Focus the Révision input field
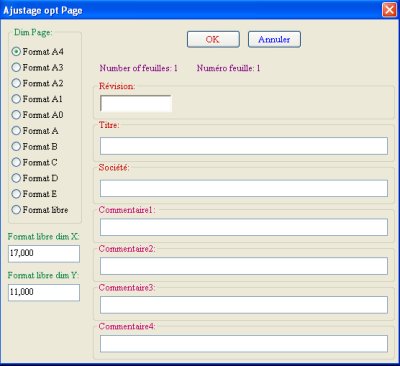This screenshot has width=400, height=366. tap(136, 103)
